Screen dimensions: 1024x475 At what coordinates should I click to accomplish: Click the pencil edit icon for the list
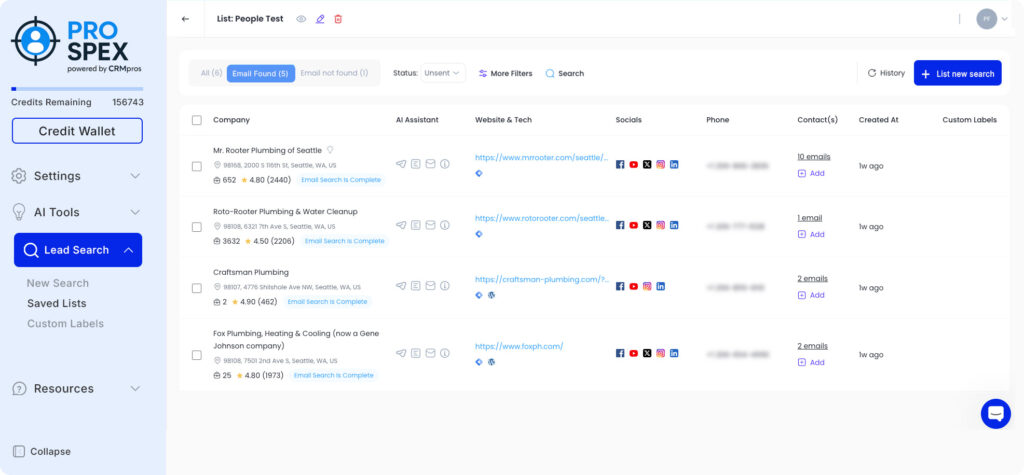click(320, 19)
